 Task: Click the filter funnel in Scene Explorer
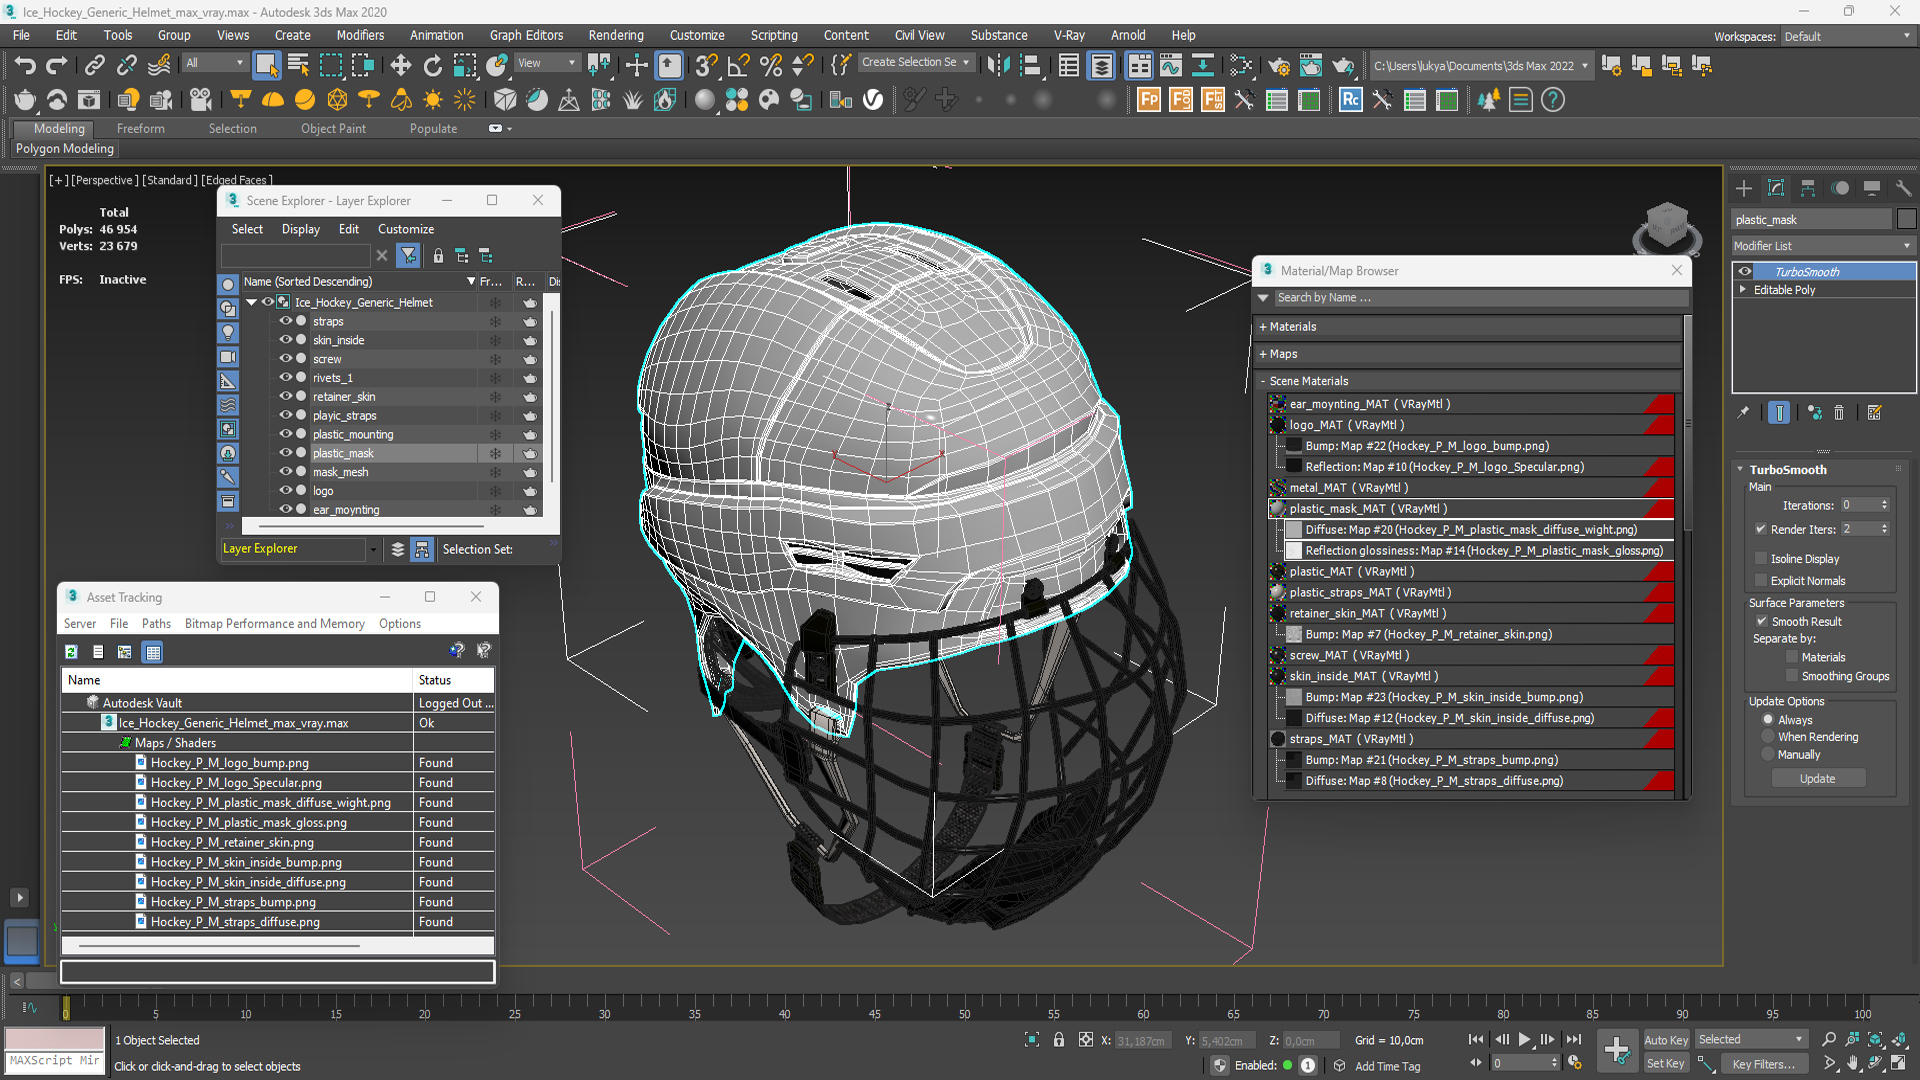click(x=408, y=256)
